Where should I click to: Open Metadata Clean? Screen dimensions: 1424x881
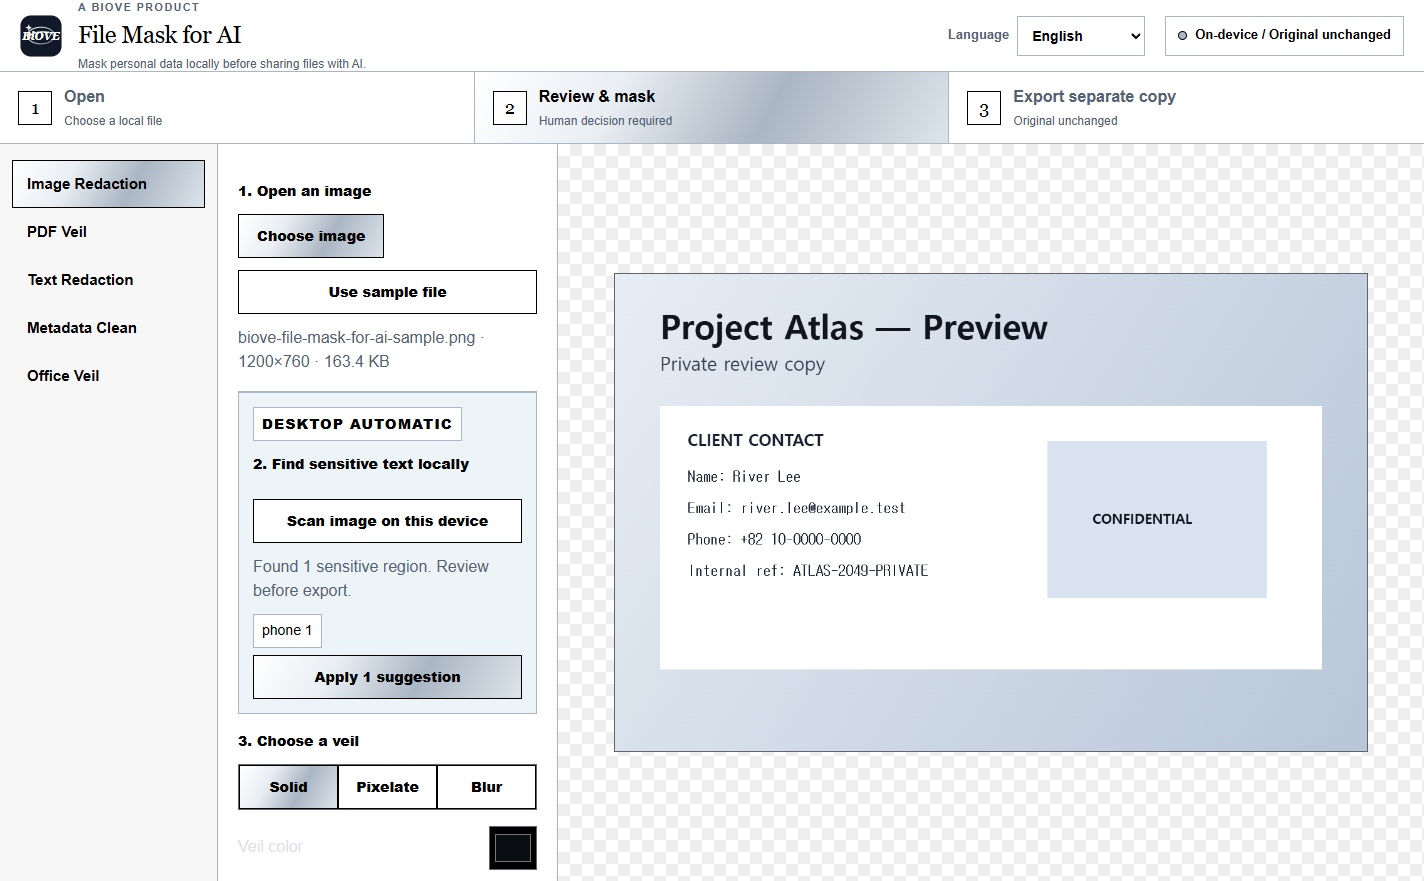click(108, 328)
